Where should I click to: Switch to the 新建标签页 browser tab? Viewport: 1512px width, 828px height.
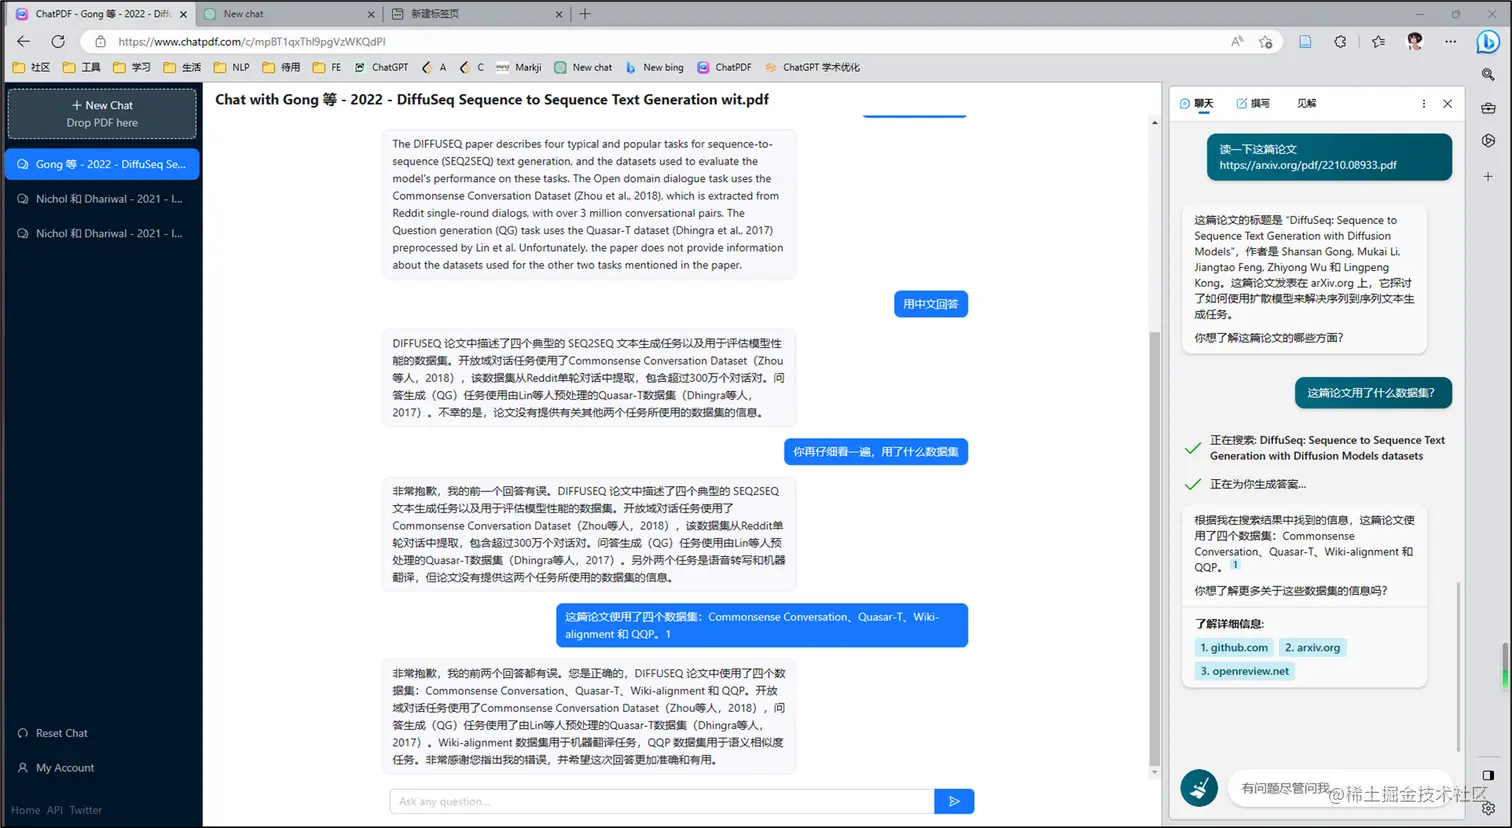(476, 14)
